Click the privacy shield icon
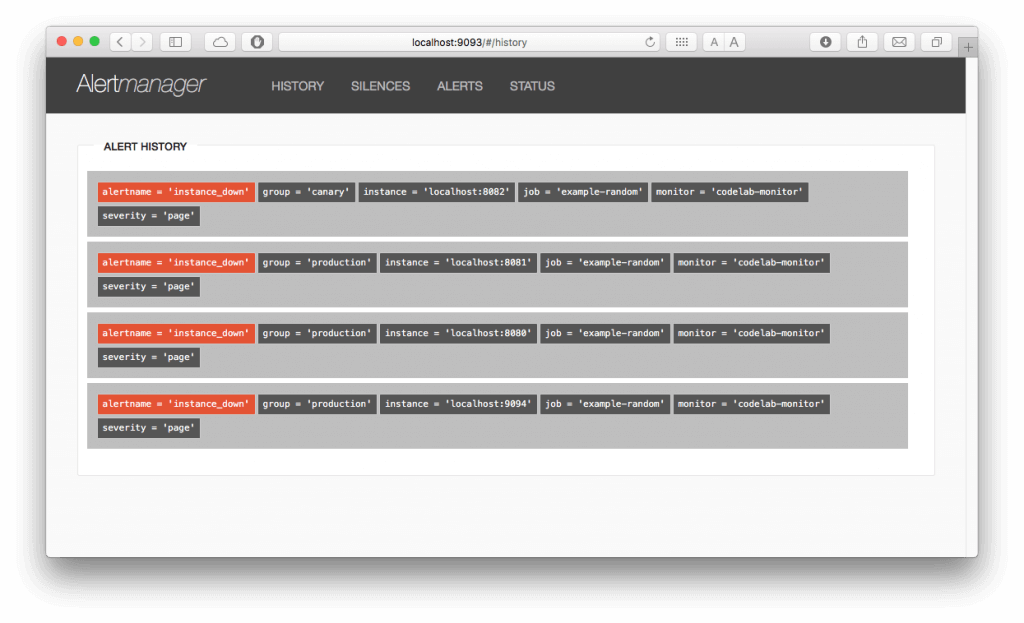Viewport: 1024px width, 623px height. pos(257,41)
